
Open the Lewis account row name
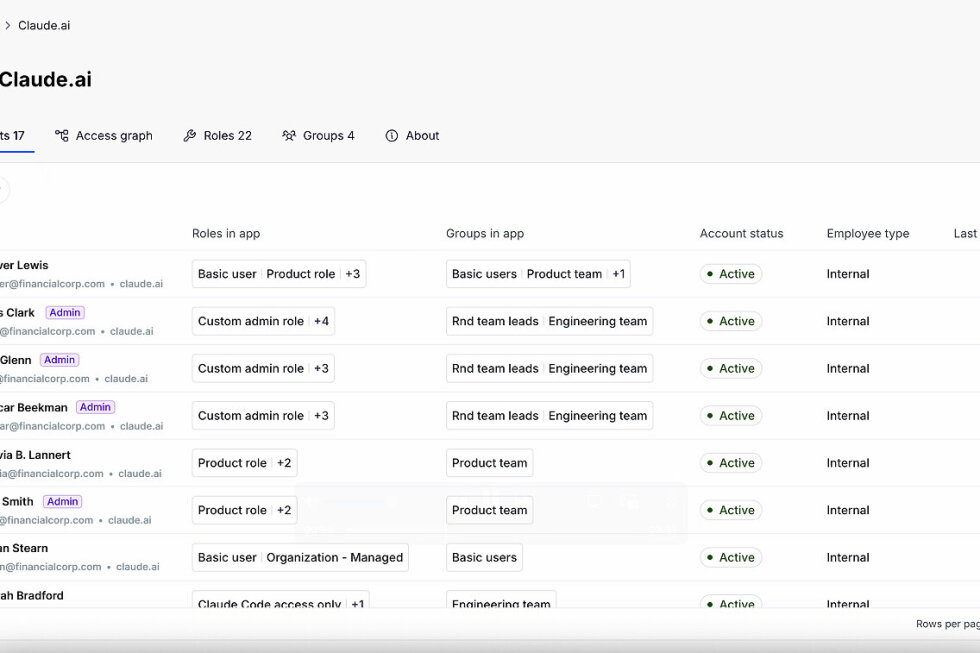[x=24, y=266]
